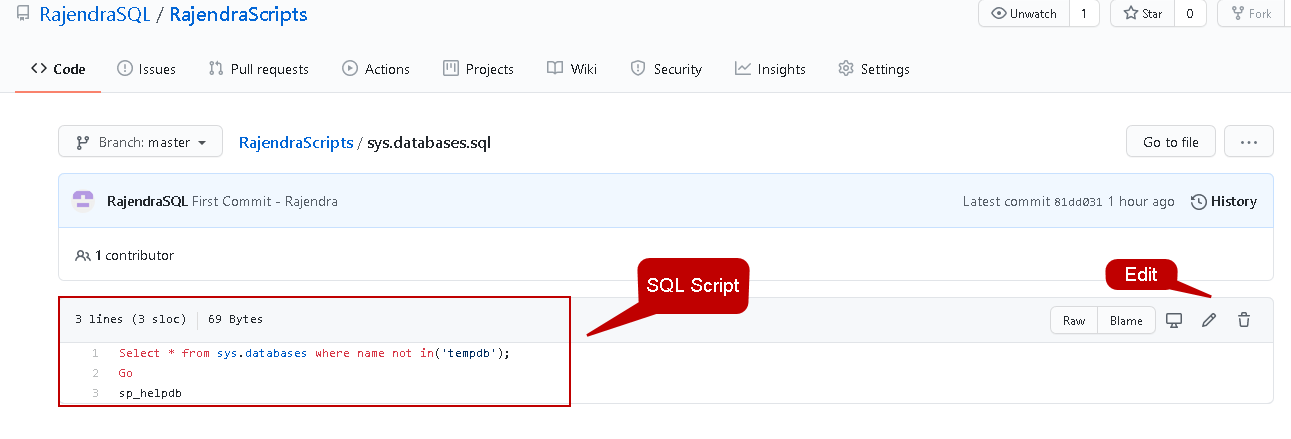
Task: Click the History clock icon
Action: (1199, 201)
